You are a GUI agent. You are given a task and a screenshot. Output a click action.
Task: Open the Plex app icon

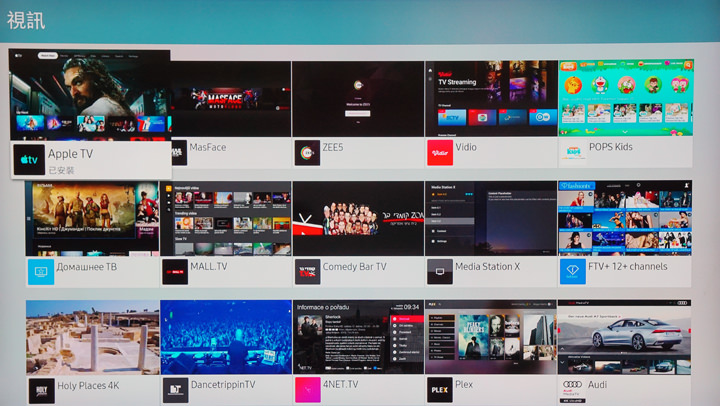click(x=440, y=389)
